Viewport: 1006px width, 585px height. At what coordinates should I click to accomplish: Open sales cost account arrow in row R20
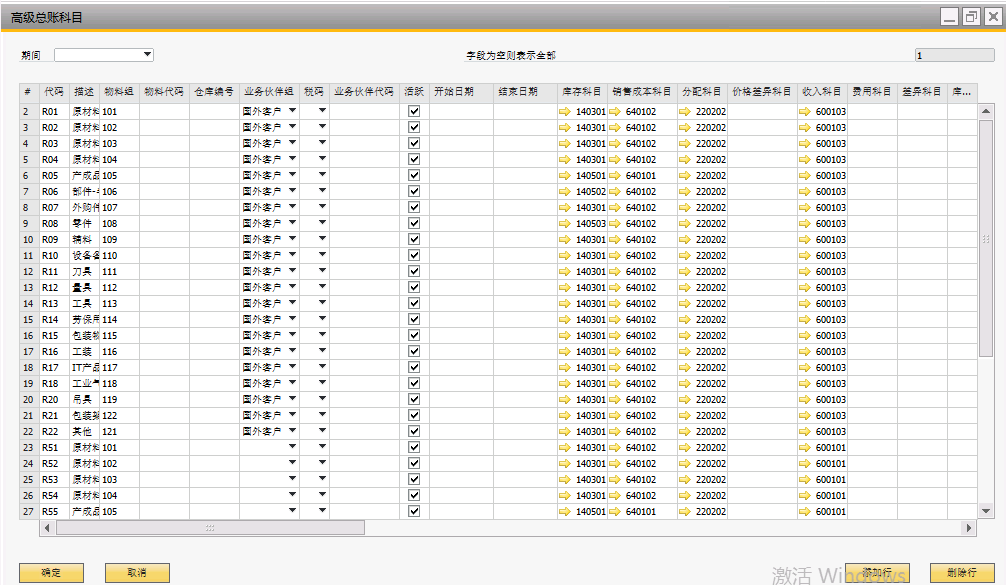(x=615, y=400)
